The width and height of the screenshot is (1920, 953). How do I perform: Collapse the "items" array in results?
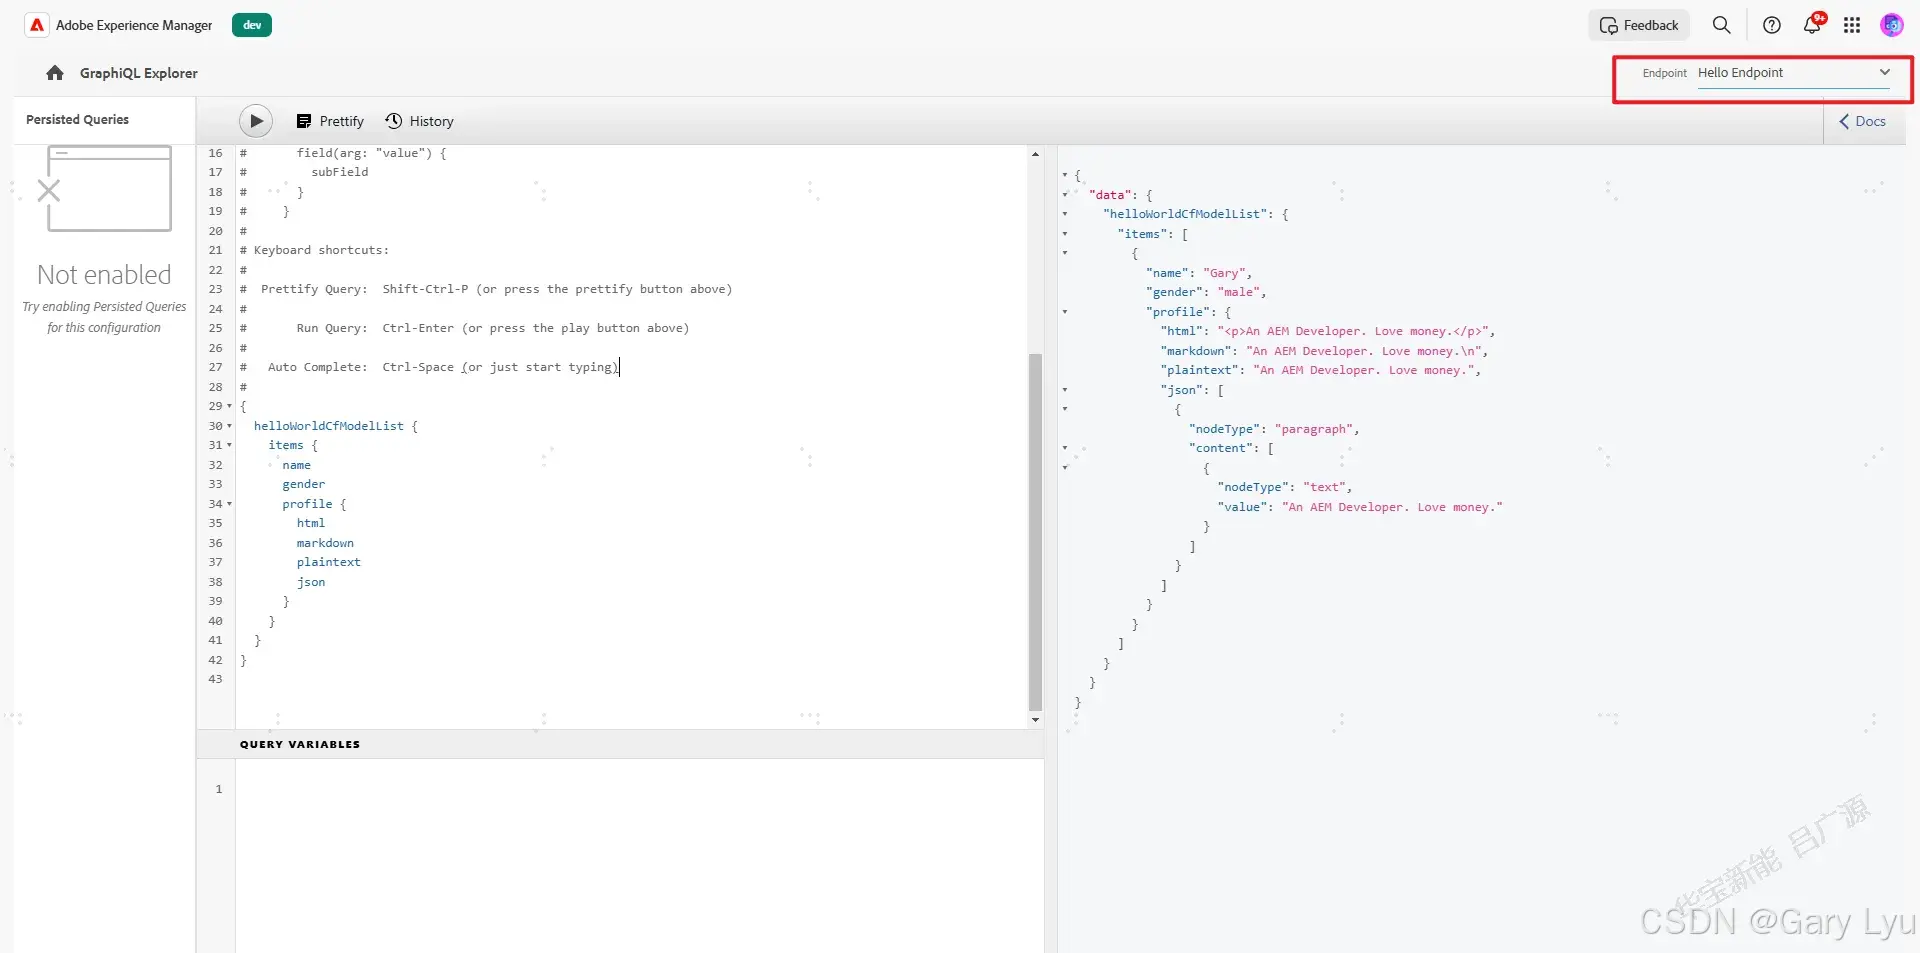(1065, 234)
